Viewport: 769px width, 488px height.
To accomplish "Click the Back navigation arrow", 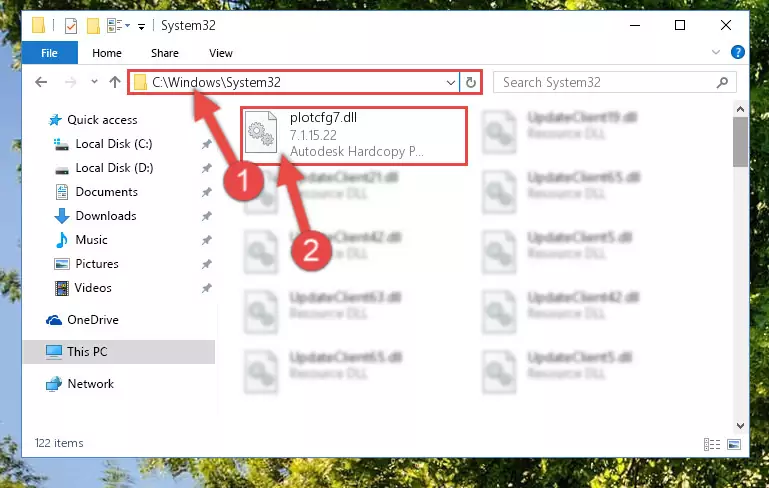I will 41,82.
